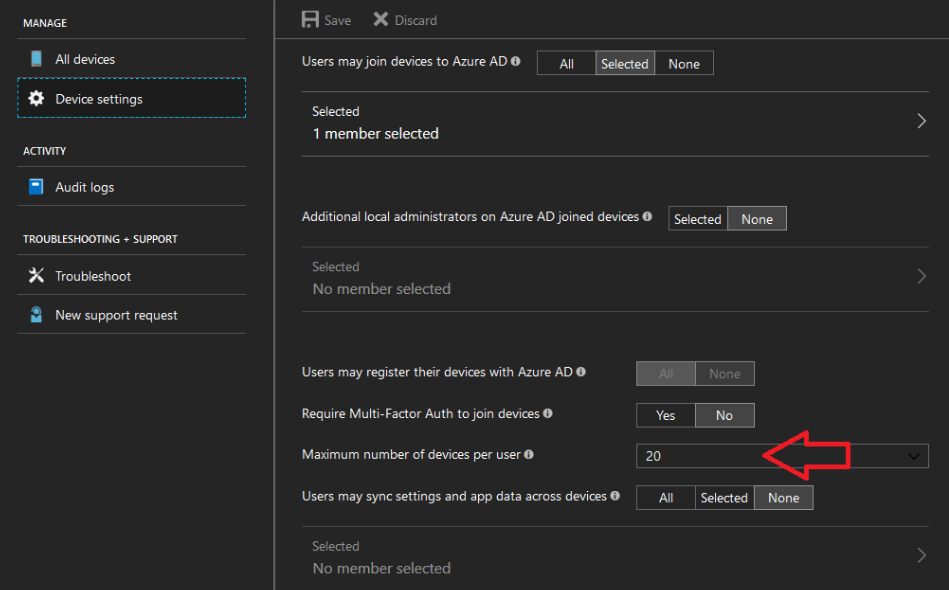Show info for Additional local administrators
The height and width of the screenshot is (590, 949).
click(648, 216)
